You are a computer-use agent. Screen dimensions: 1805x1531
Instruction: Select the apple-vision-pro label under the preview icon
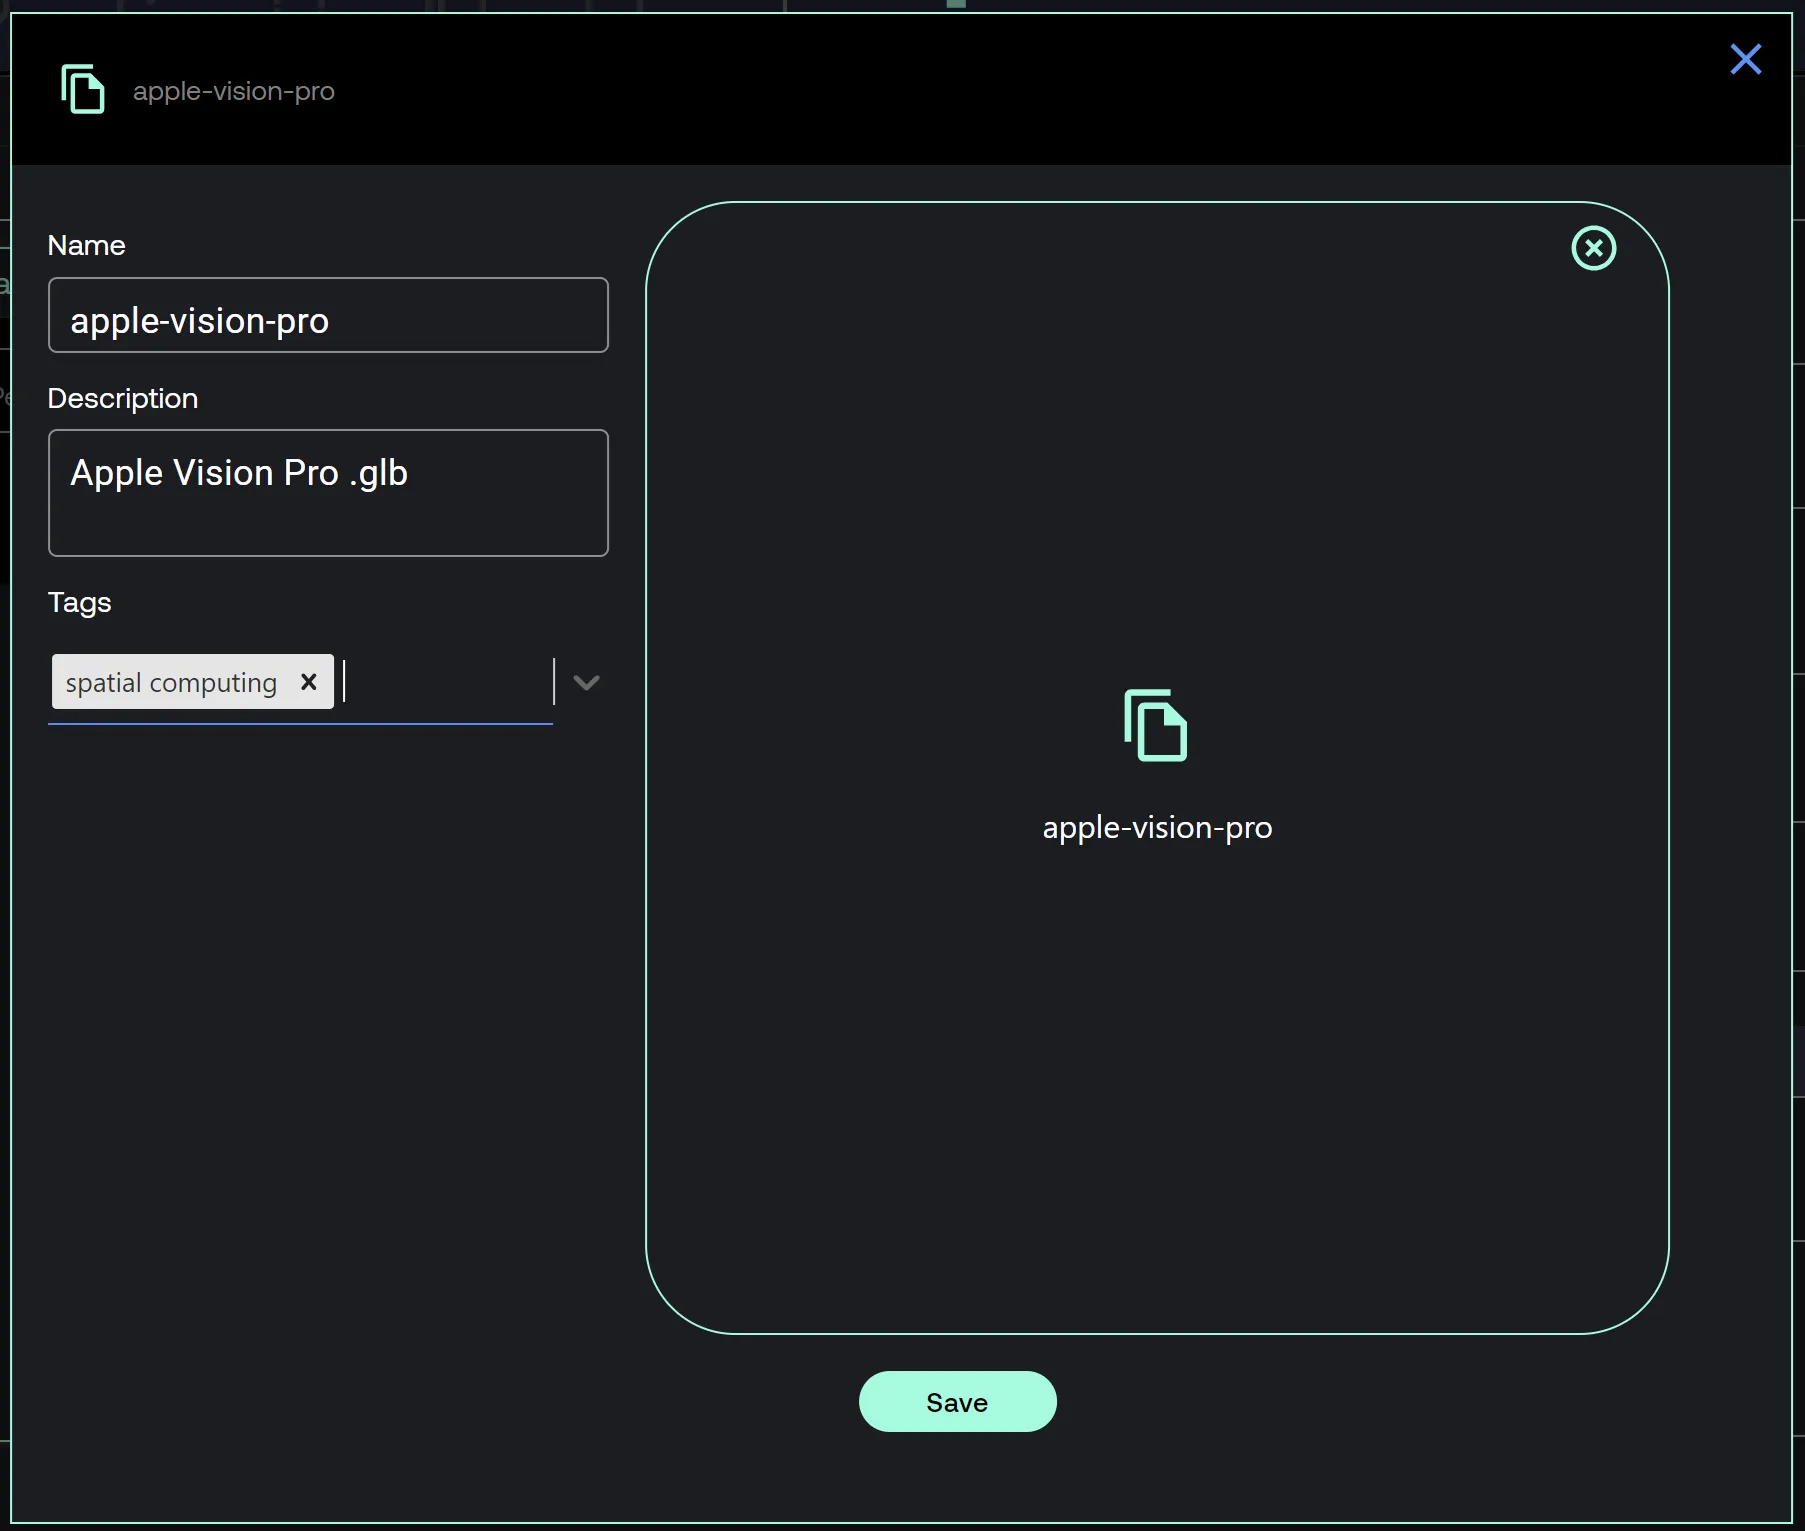tap(1157, 828)
